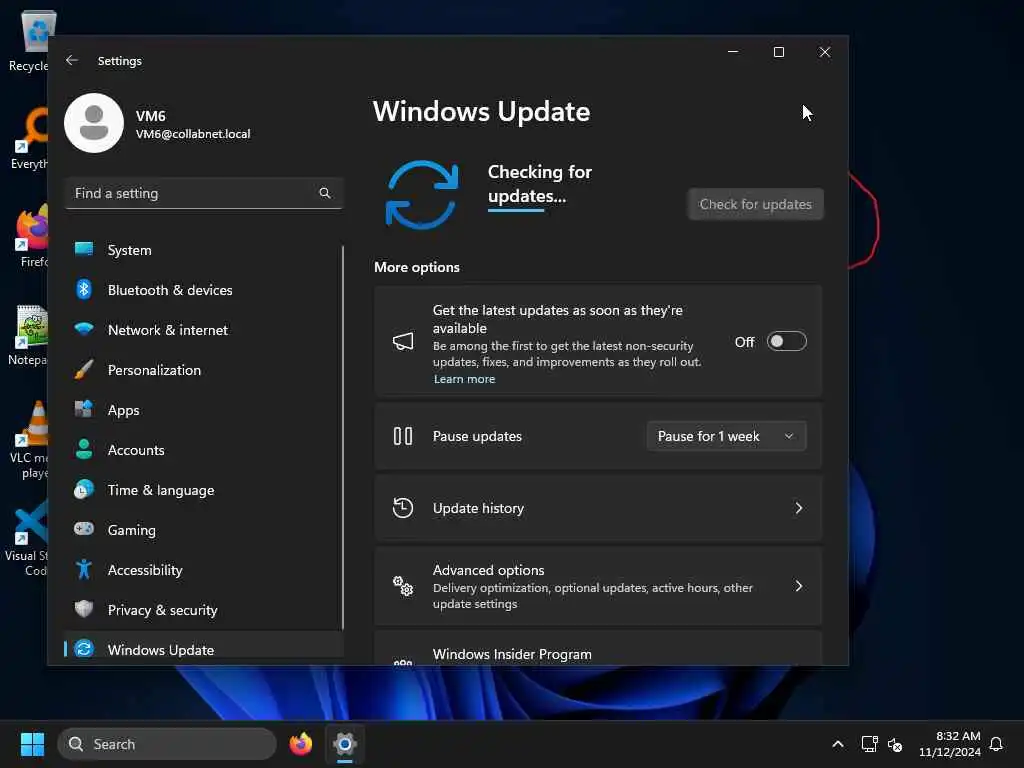Screen dimensions: 1024x768
Task: Click the Apps icon in sidebar
Action: (84, 409)
